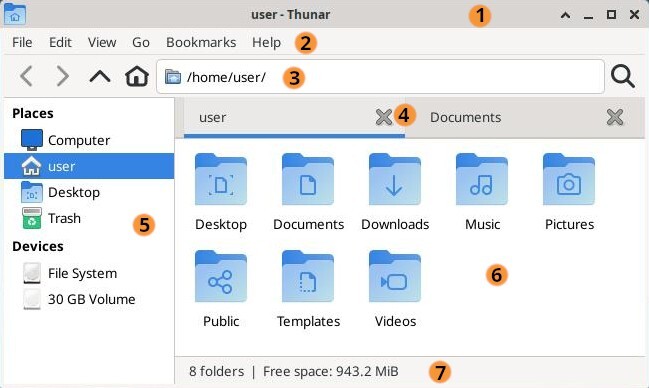Select the Videos folder icon
The height and width of the screenshot is (388, 649).
(395, 276)
